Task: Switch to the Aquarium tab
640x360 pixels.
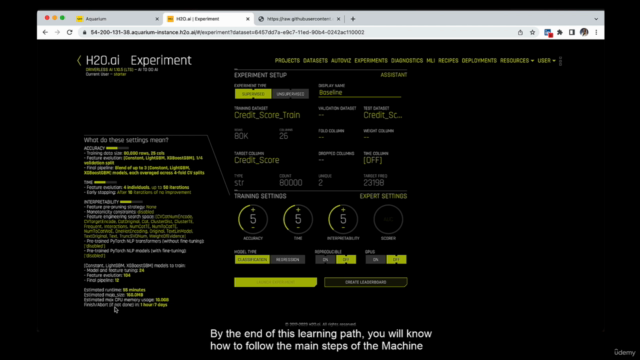Action: (x=117, y=19)
